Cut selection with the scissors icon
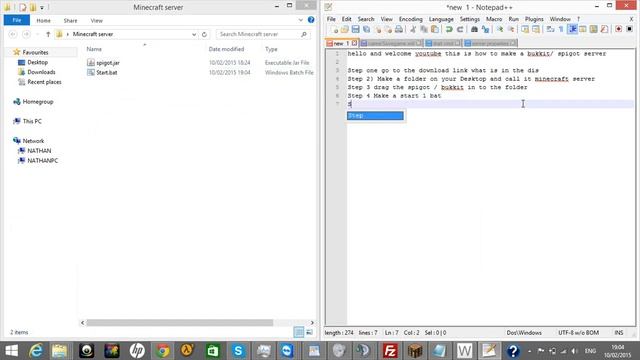Image resolution: width=640 pixels, height=360 pixels. (413, 29)
